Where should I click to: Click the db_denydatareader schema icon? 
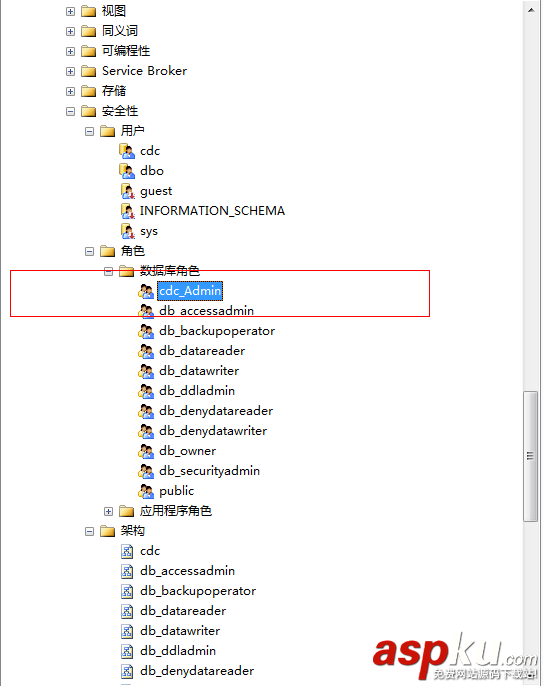pyautogui.click(x=127, y=672)
